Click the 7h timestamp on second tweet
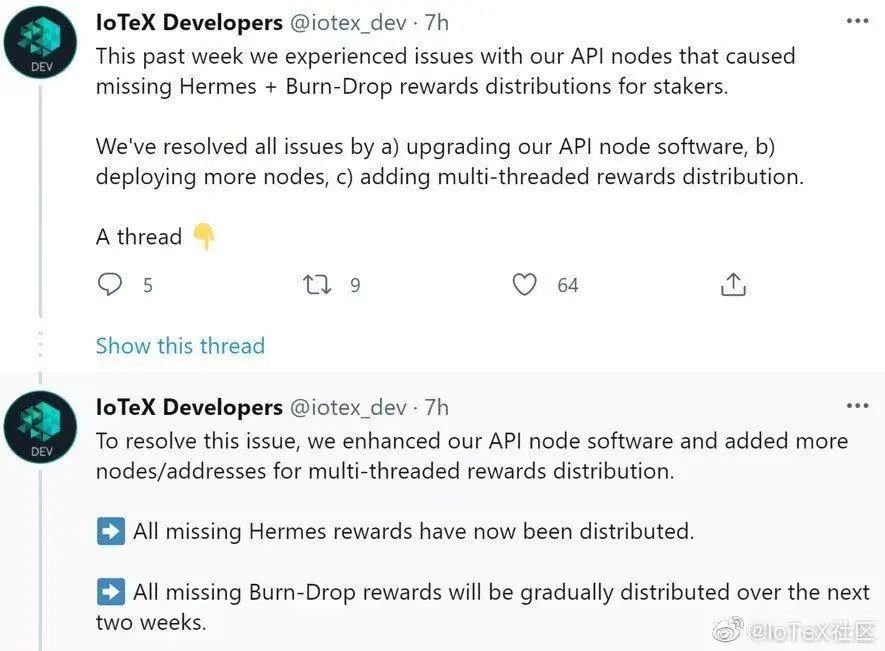This screenshot has height=651, width=885. tap(437, 407)
